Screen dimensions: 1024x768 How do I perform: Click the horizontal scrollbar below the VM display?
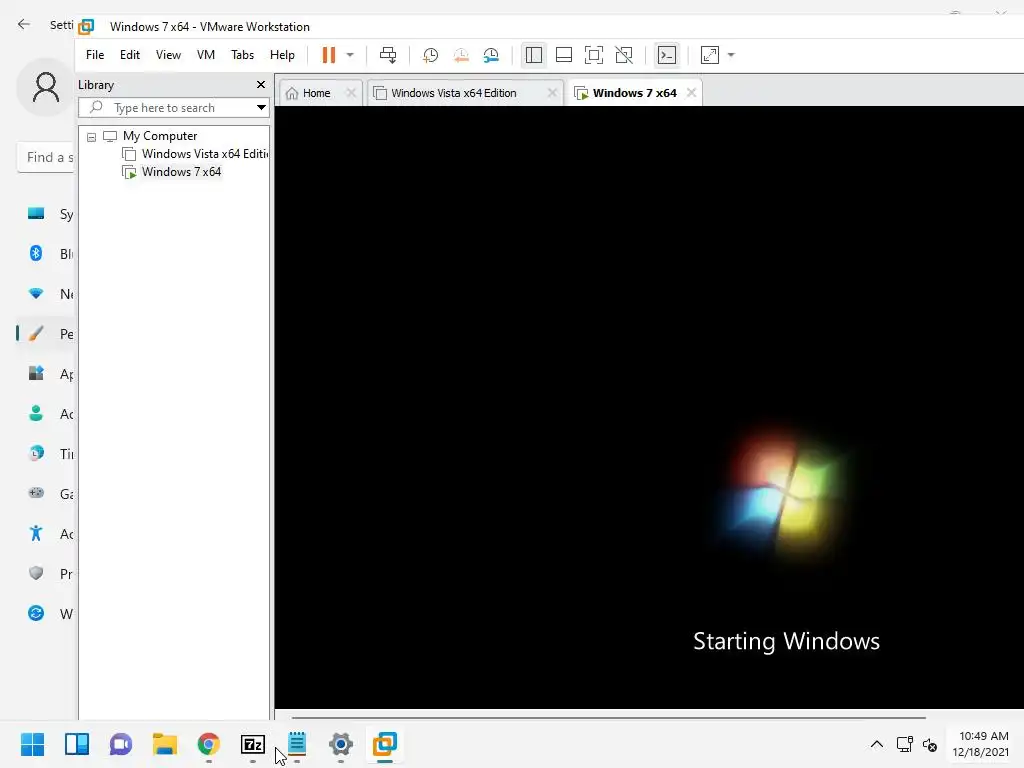click(x=609, y=718)
